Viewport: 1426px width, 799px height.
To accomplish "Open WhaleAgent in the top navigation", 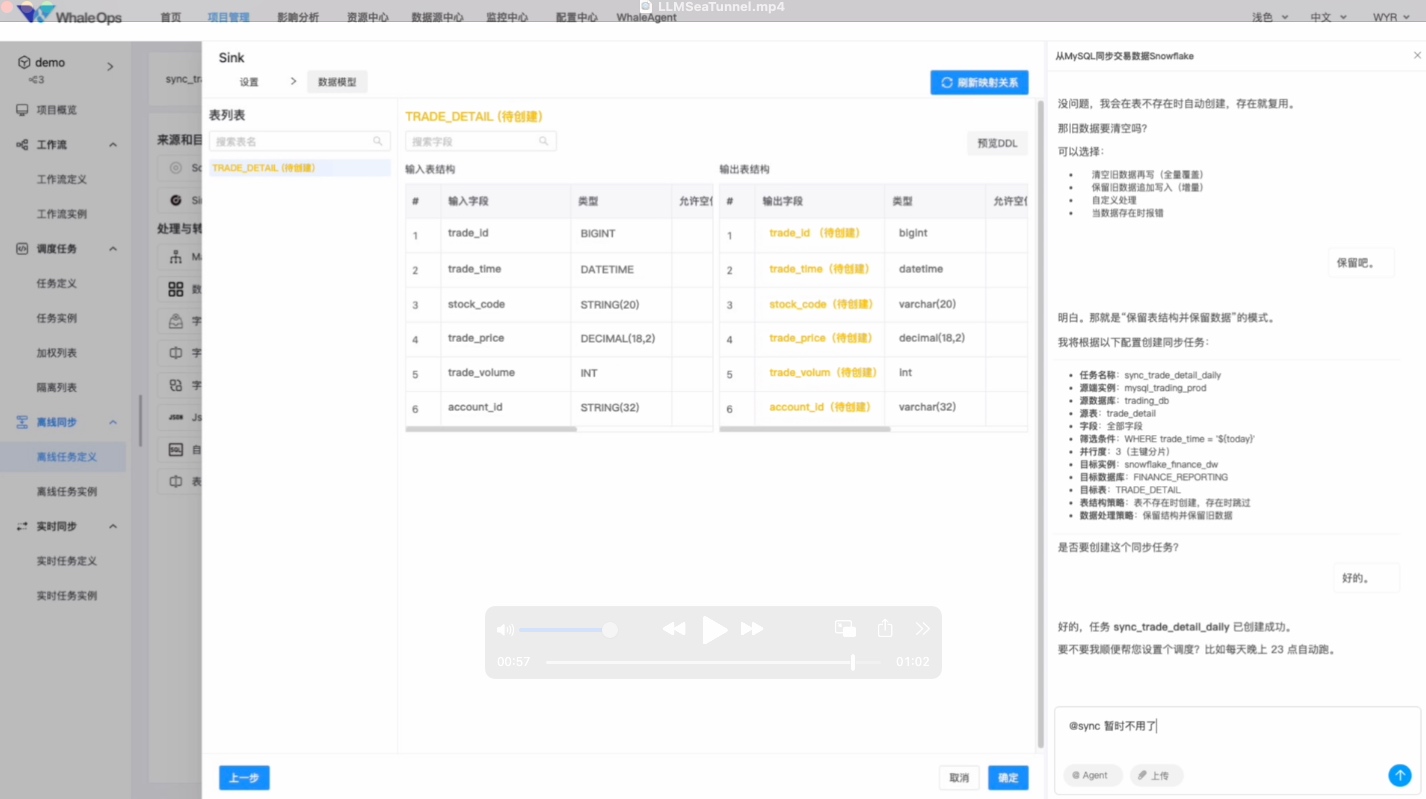I will (646, 18).
